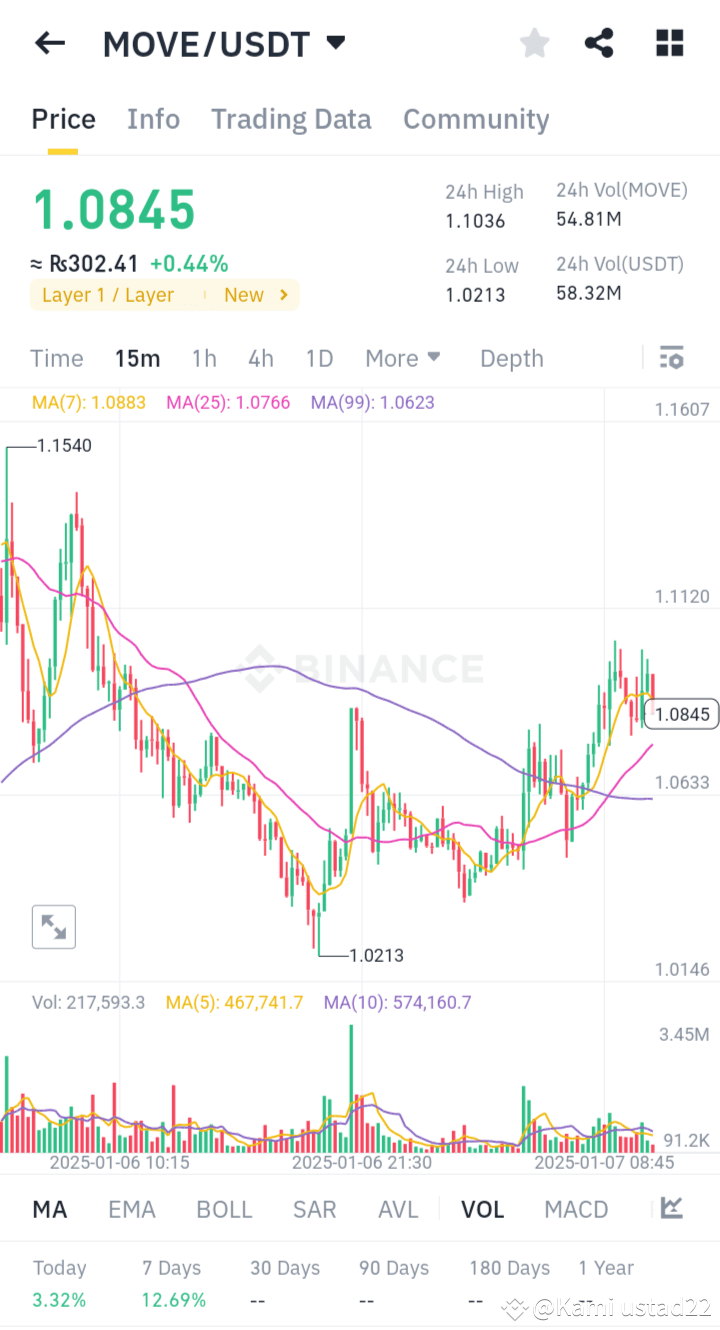Open the Trading Data tab
This screenshot has width=720, height=1330.
click(x=291, y=118)
